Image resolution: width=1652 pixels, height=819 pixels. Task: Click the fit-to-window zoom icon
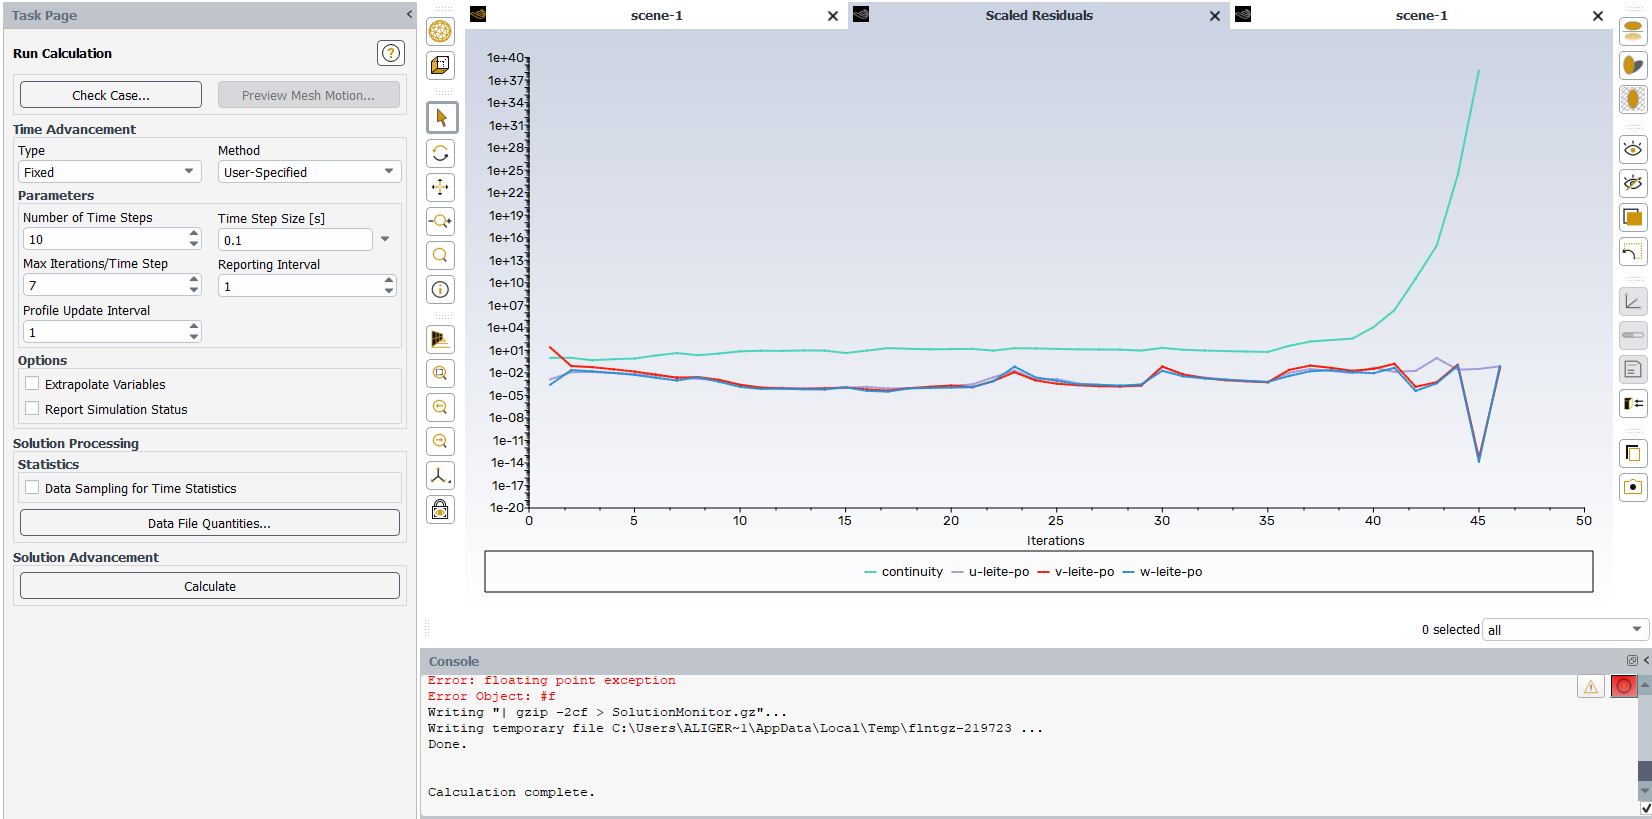[441, 373]
